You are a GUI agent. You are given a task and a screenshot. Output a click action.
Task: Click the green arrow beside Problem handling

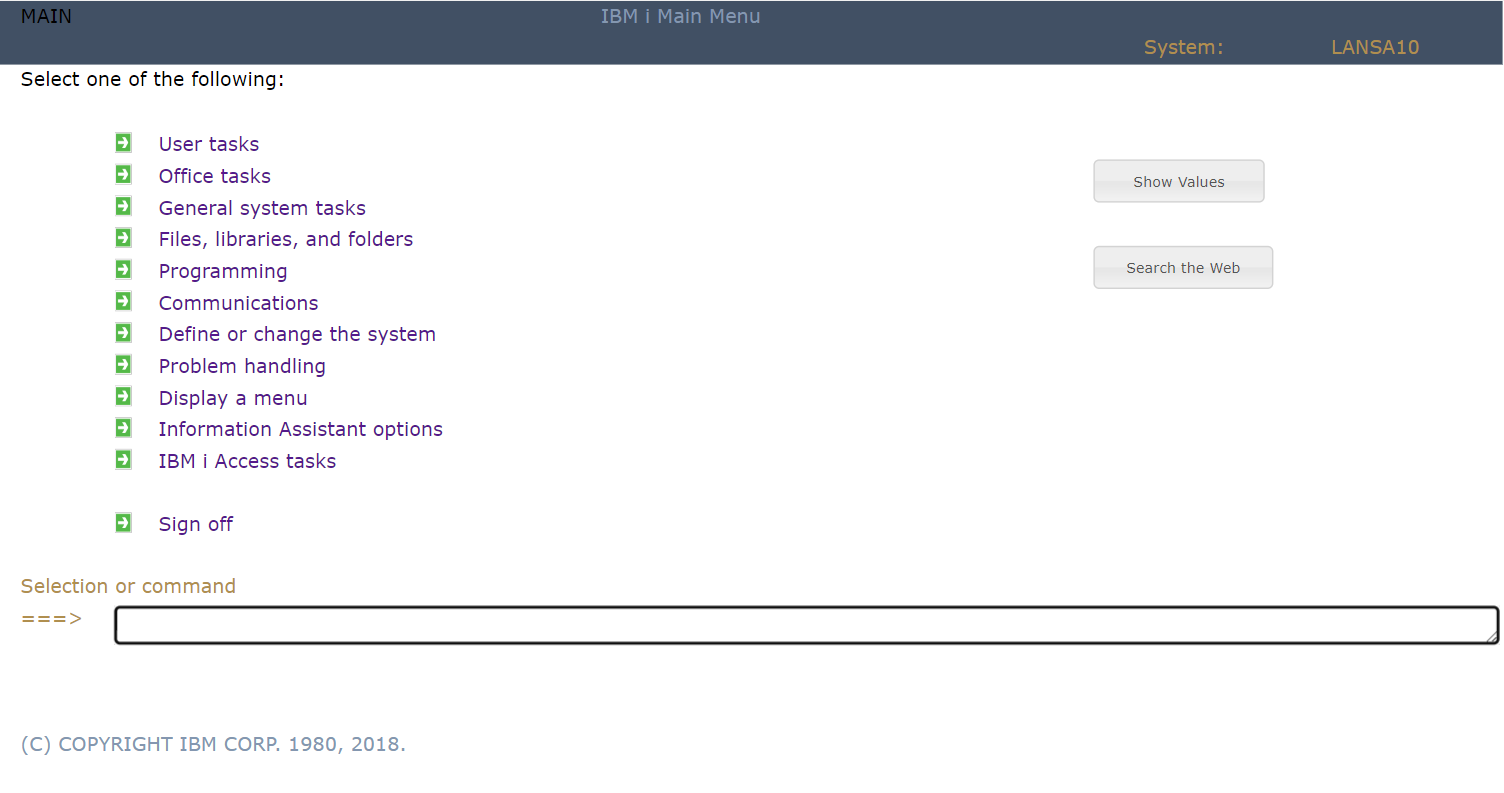tap(123, 365)
